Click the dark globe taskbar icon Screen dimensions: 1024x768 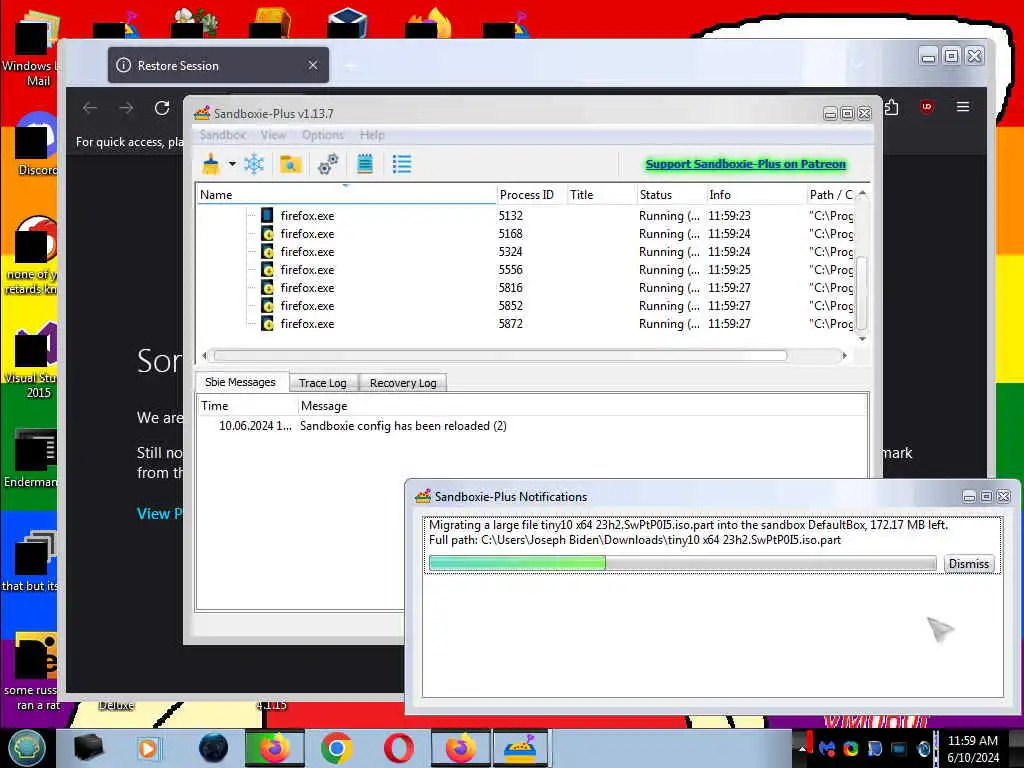coord(213,748)
